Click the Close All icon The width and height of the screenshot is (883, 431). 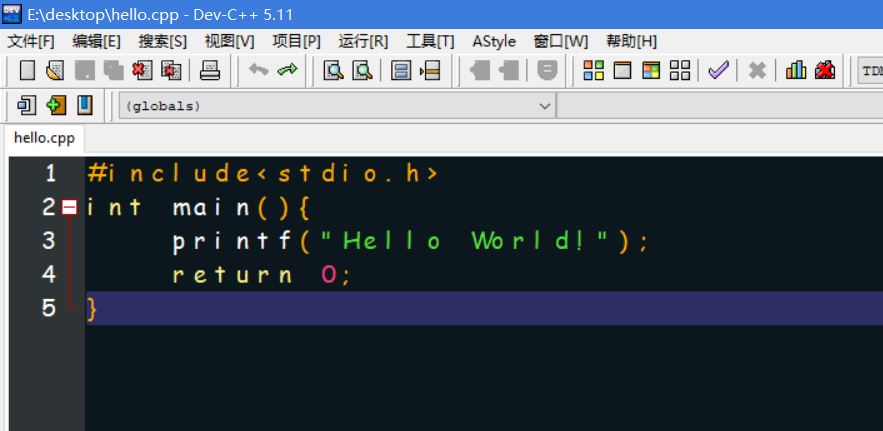(171, 71)
